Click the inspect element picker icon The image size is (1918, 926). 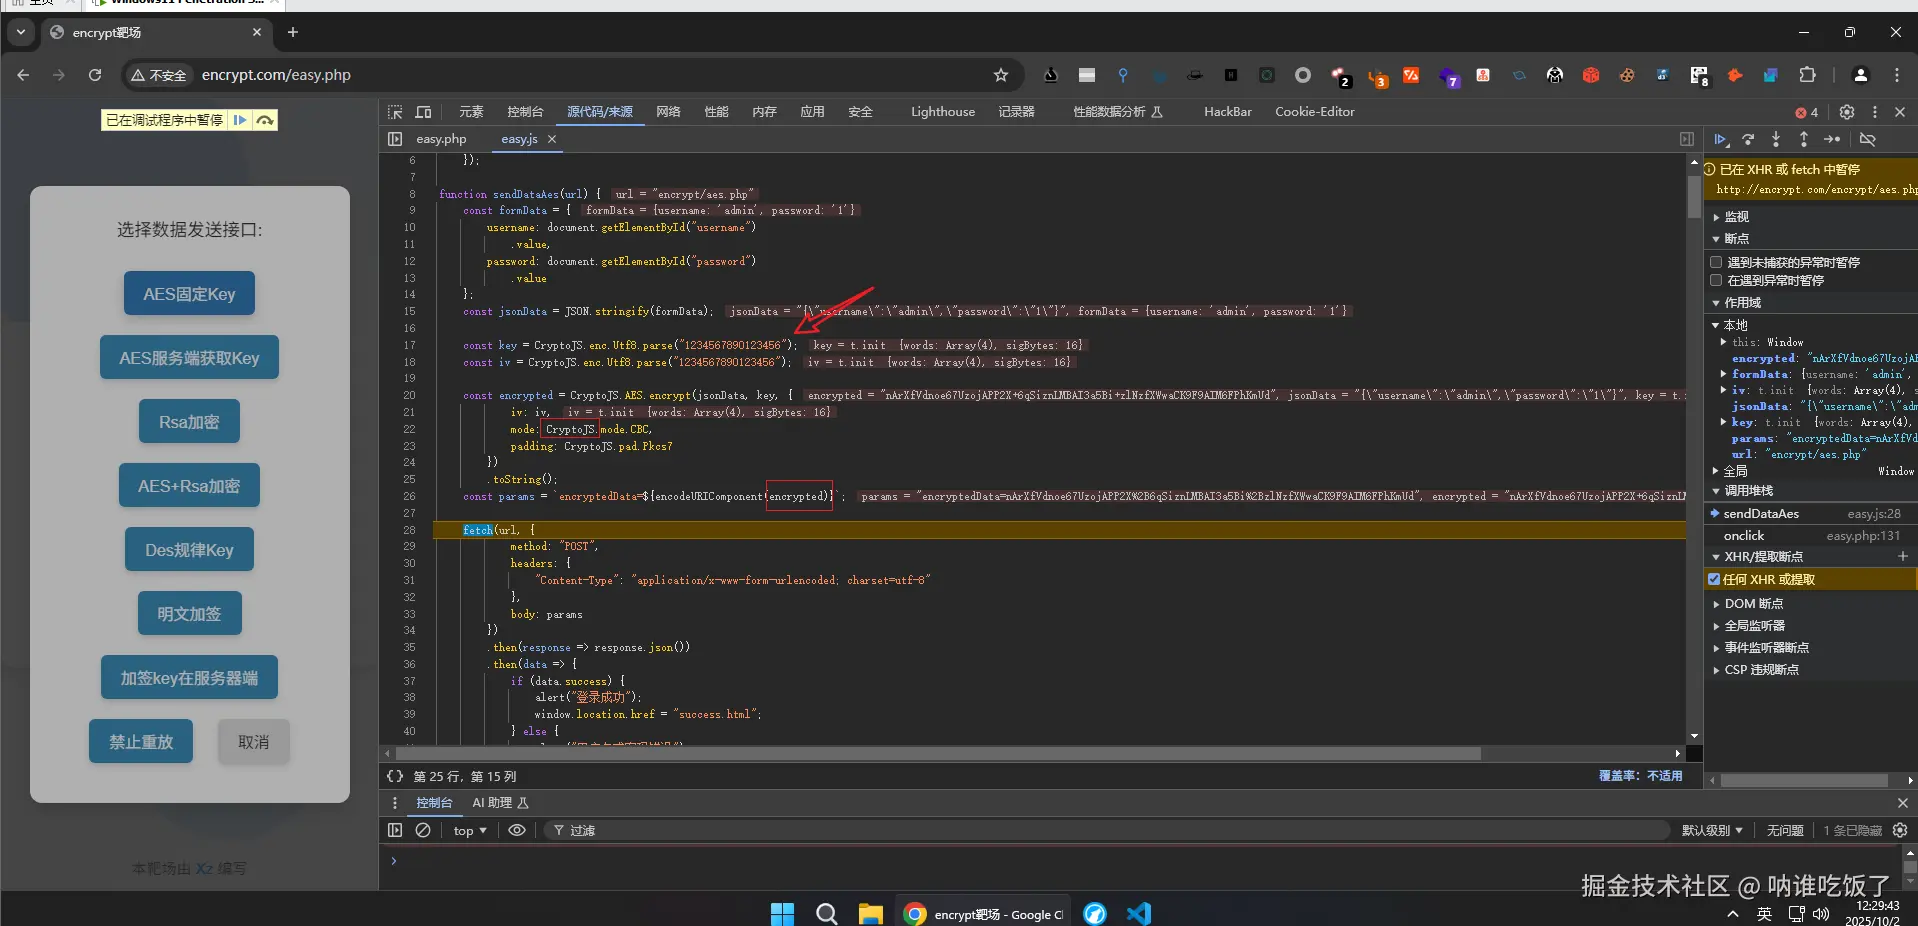(x=395, y=112)
